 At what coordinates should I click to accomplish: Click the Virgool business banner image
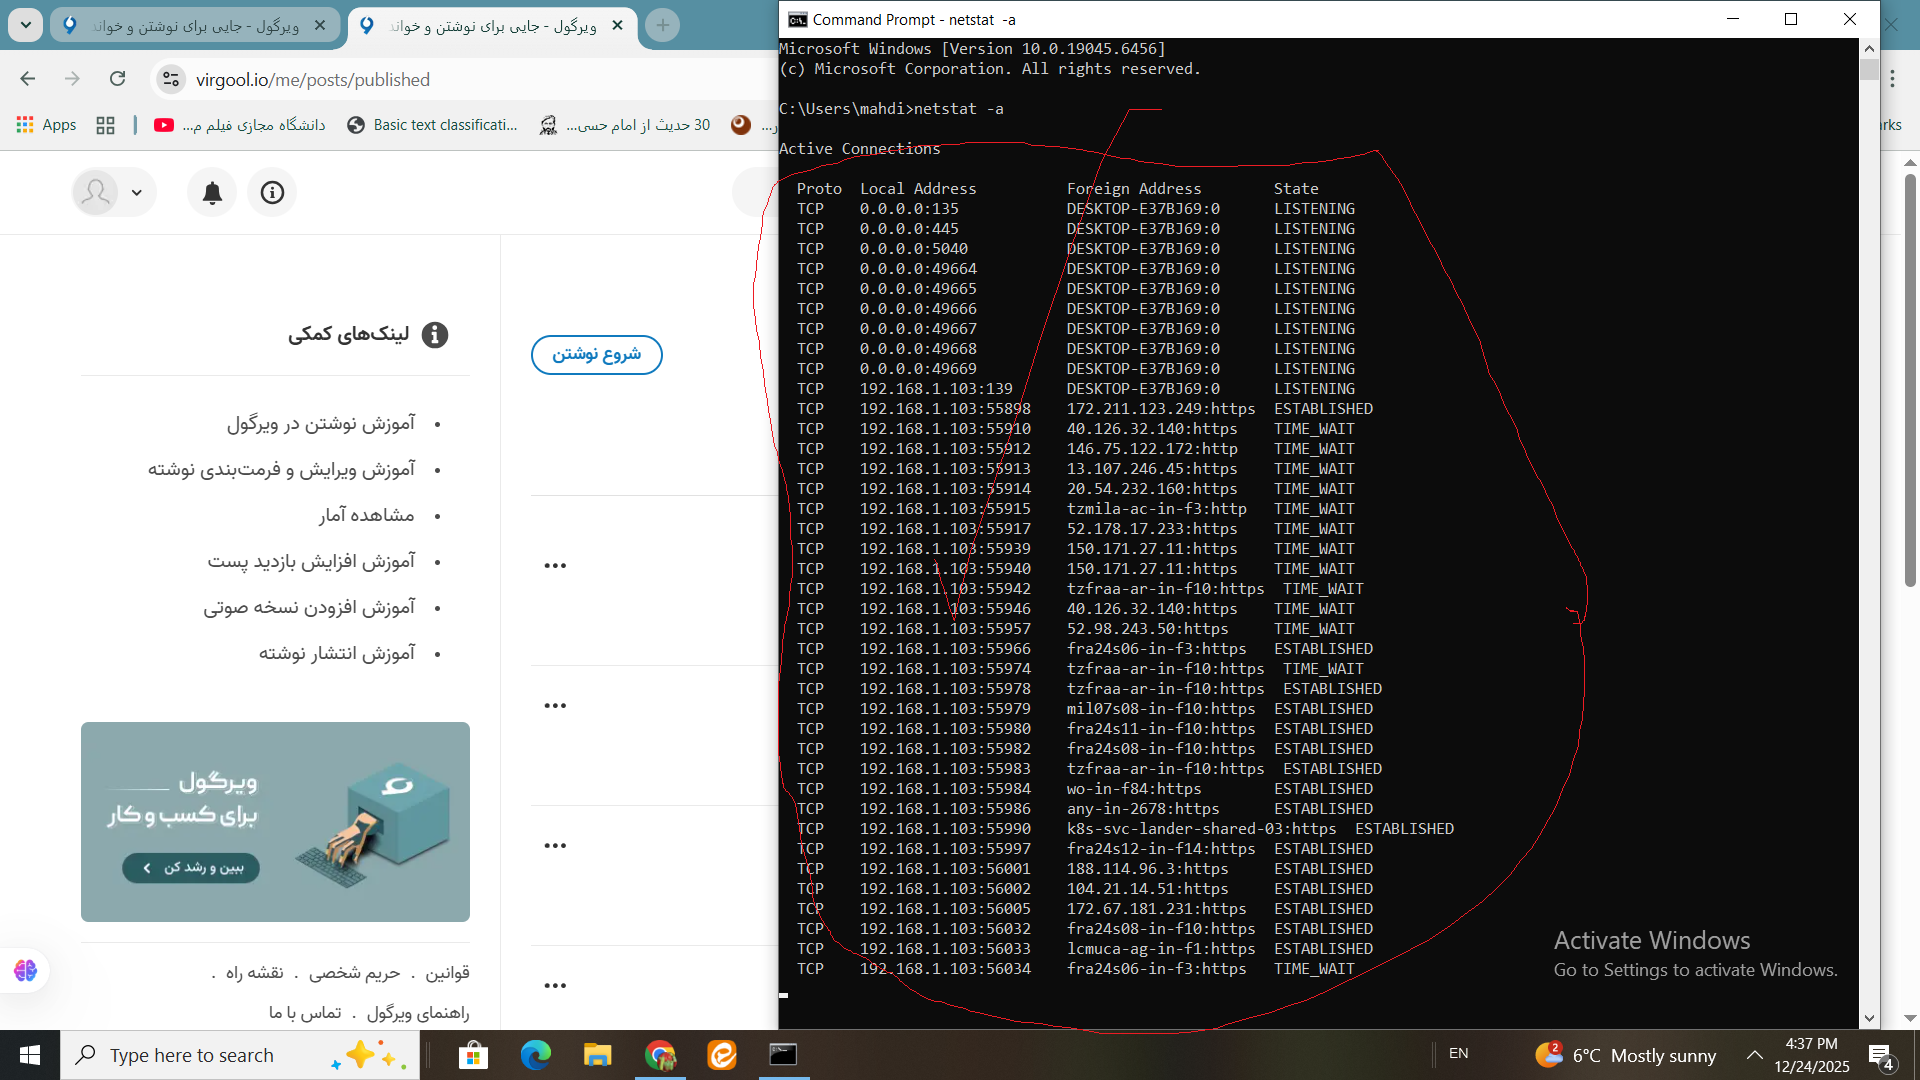[x=275, y=821]
